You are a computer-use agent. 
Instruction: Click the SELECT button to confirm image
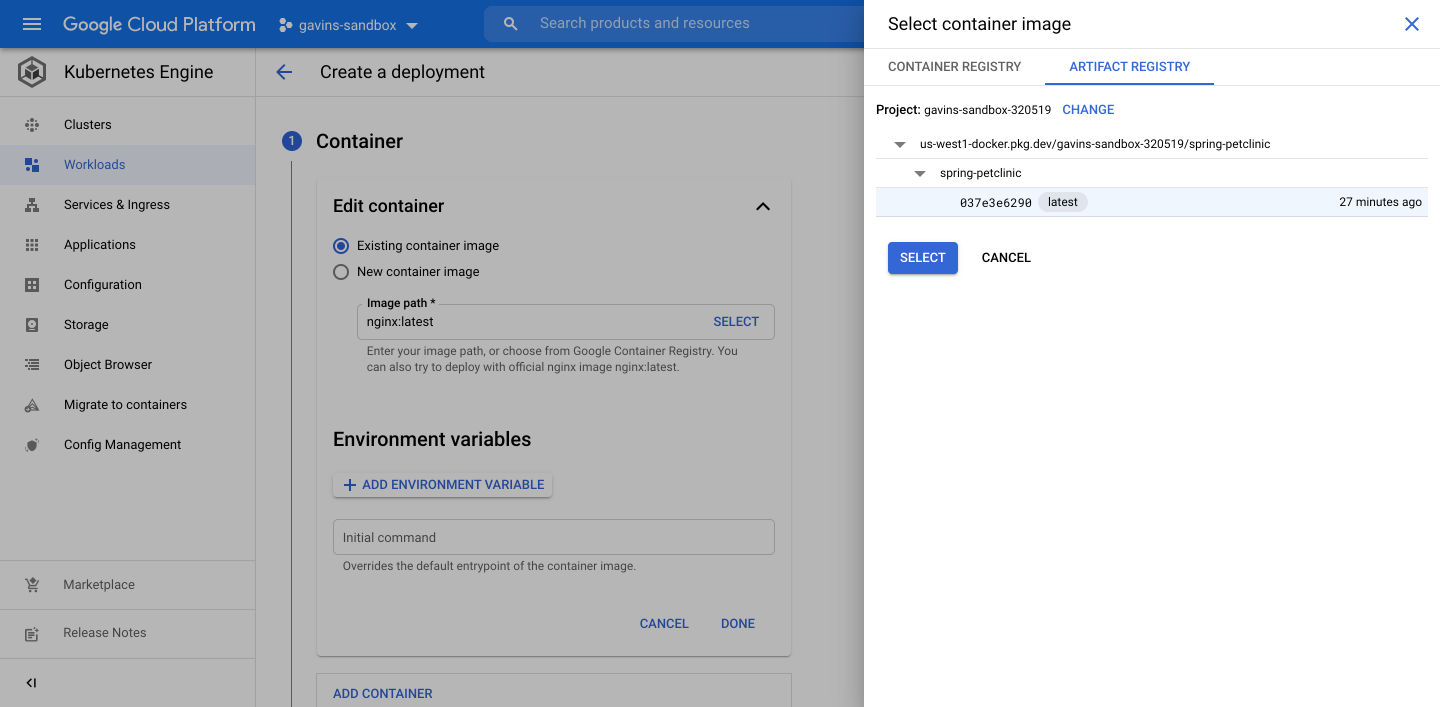[x=922, y=257]
